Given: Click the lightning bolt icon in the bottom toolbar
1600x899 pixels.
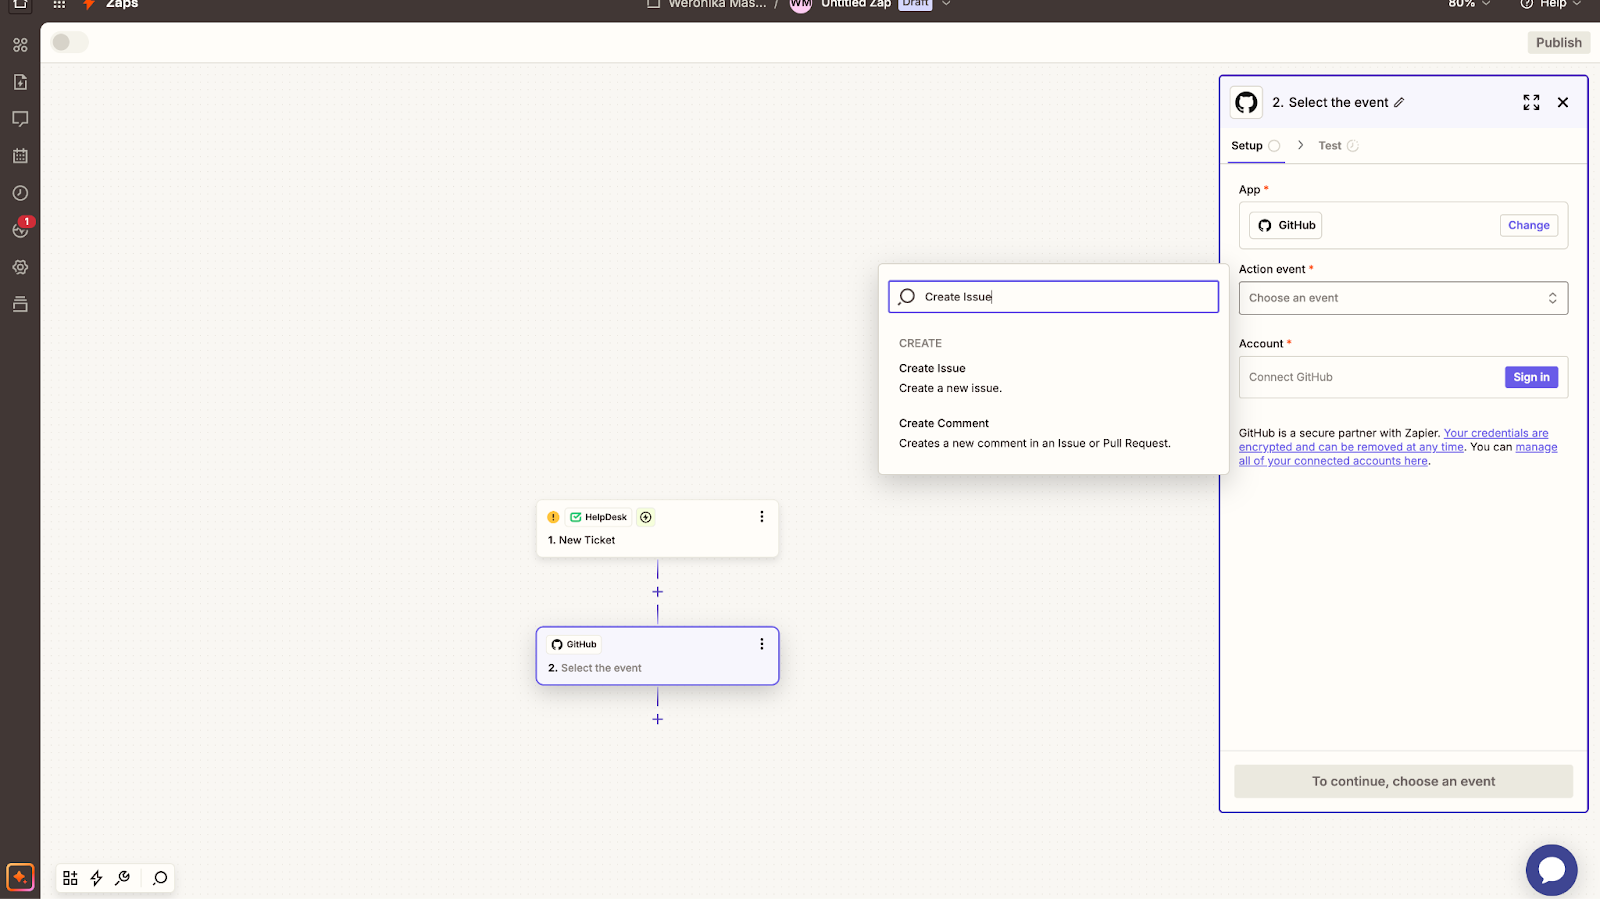Looking at the screenshot, I should pyautogui.click(x=96, y=878).
